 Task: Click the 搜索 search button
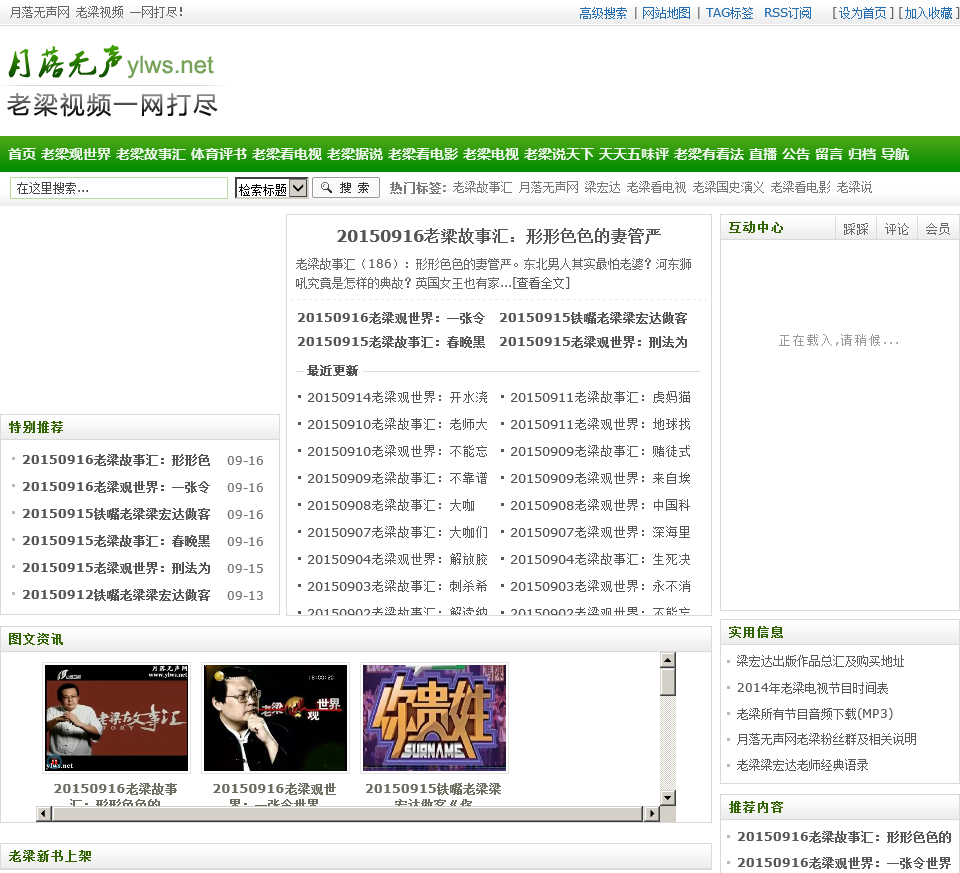pos(346,187)
